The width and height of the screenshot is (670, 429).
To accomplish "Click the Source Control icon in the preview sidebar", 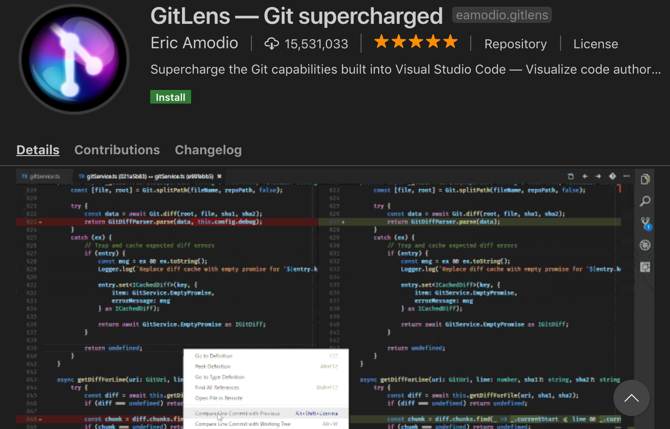I will pyautogui.click(x=646, y=223).
